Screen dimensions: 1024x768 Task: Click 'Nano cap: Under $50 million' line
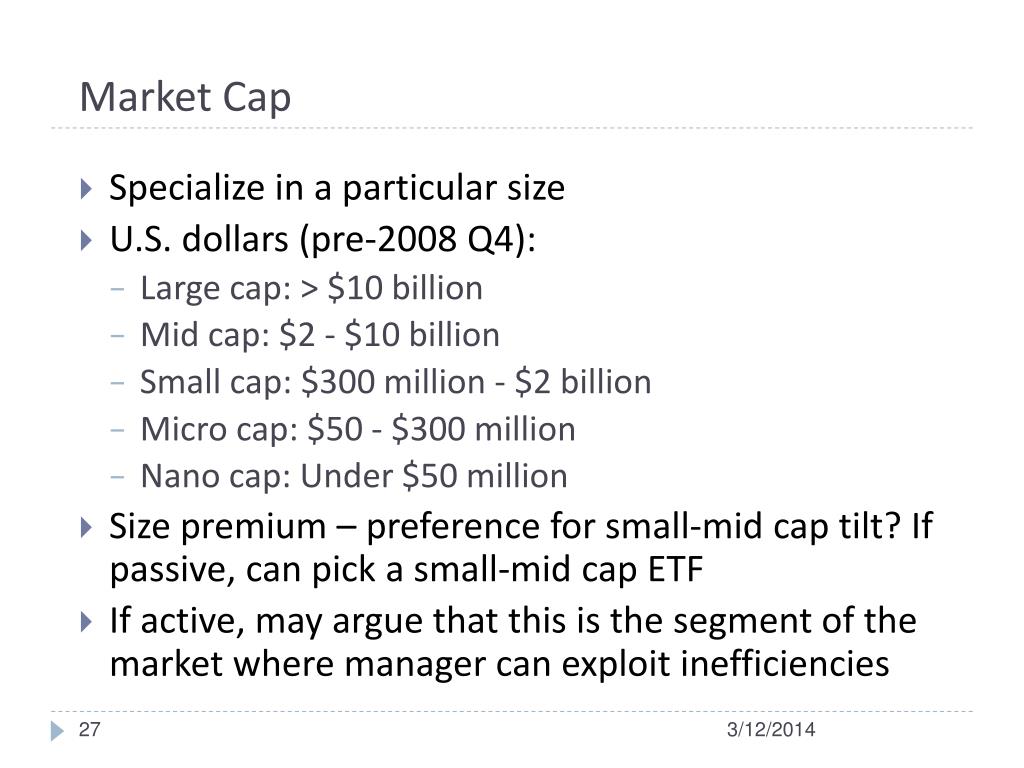pyautogui.click(x=354, y=476)
